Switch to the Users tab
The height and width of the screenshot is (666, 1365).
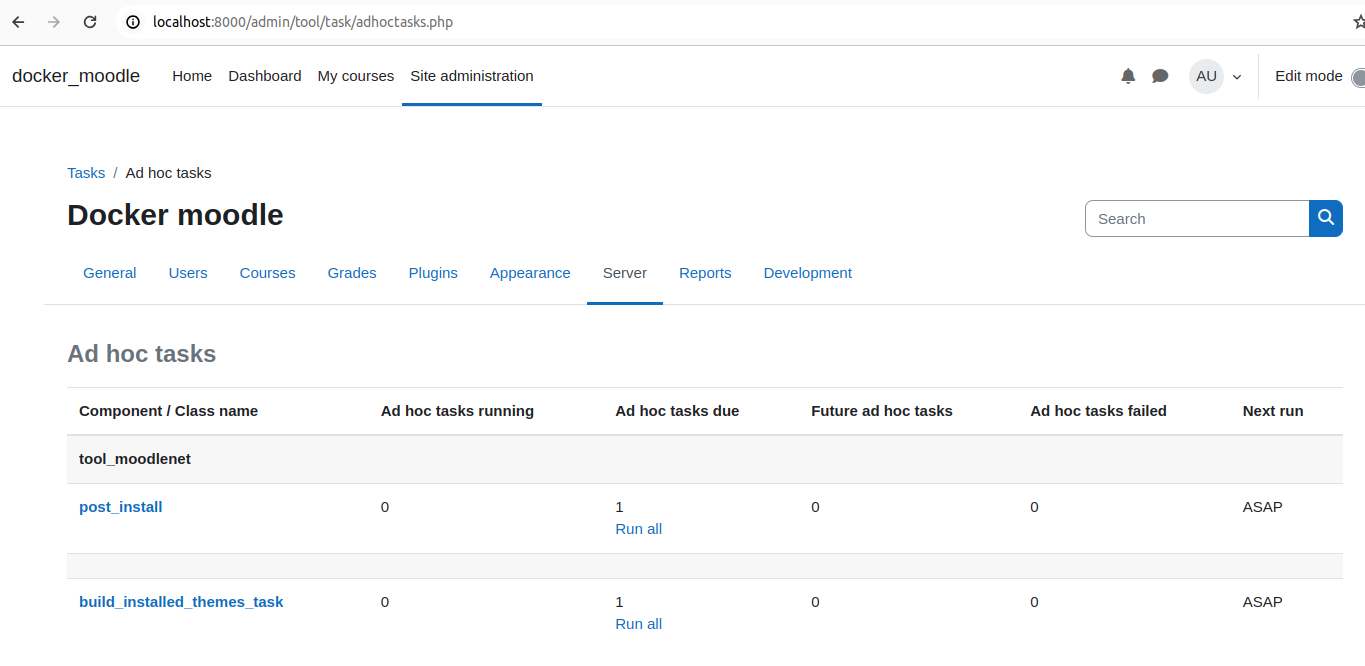point(188,273)
